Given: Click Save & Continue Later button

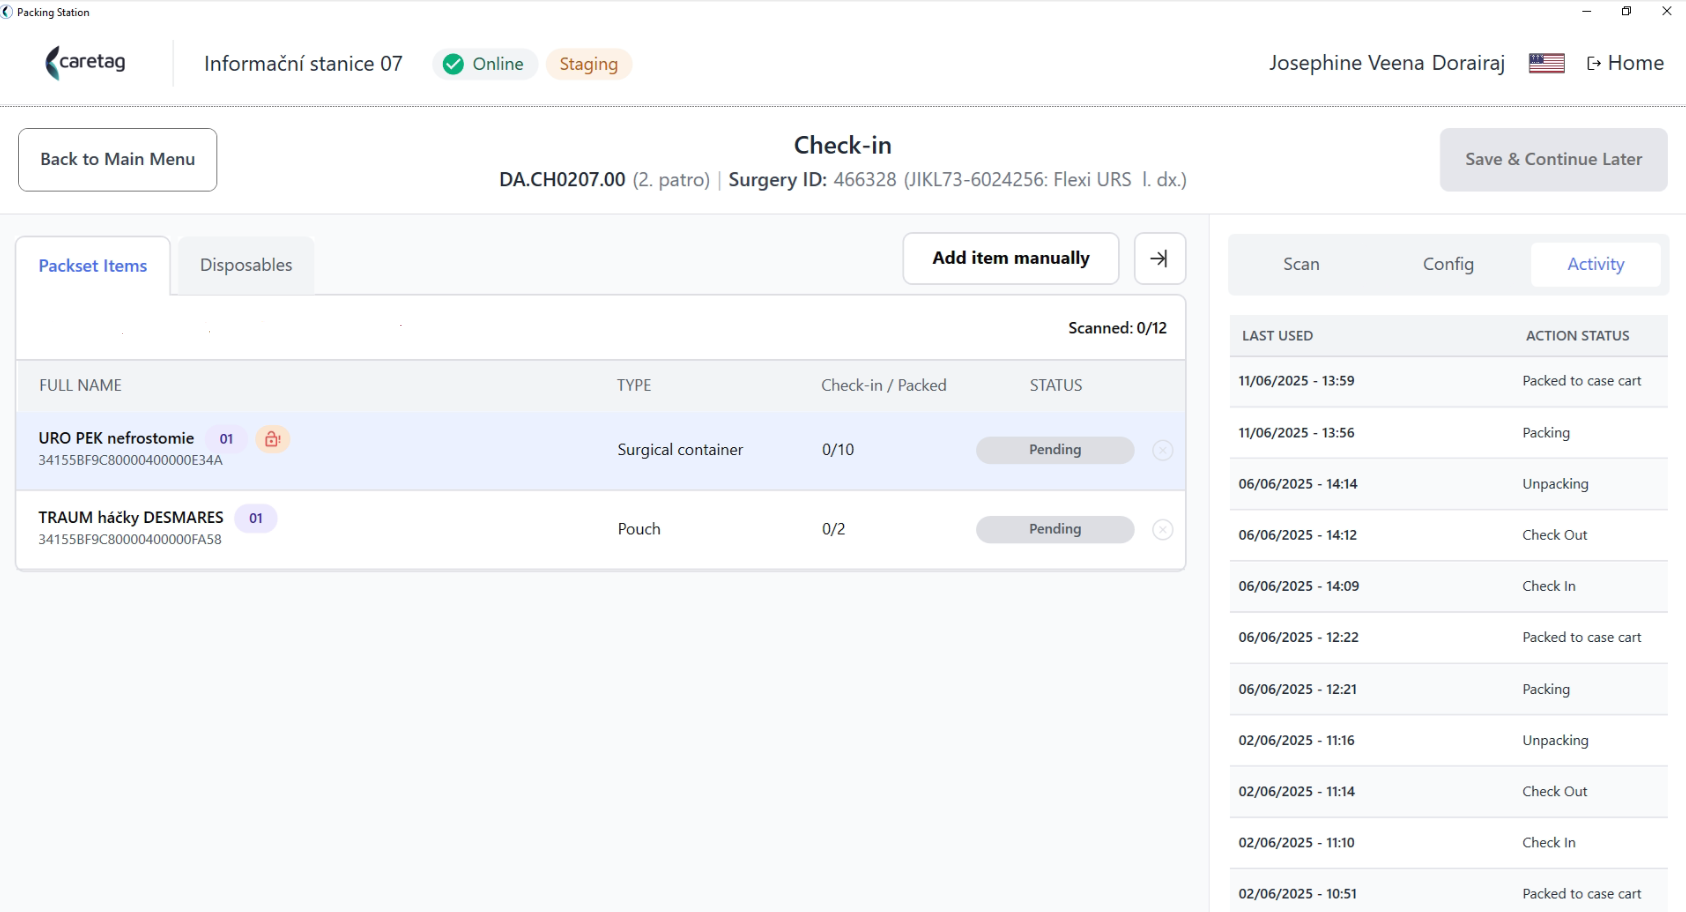Looking at the screenshot, I should (x=1553, y=160).
